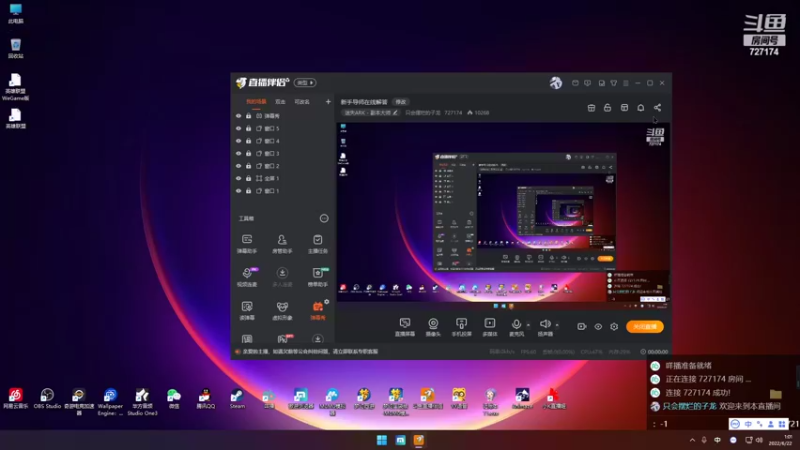Open Steam desktop shortcut
Viewport: 800px width, 450px height.
pyautogui.click(x=237, y=398)
